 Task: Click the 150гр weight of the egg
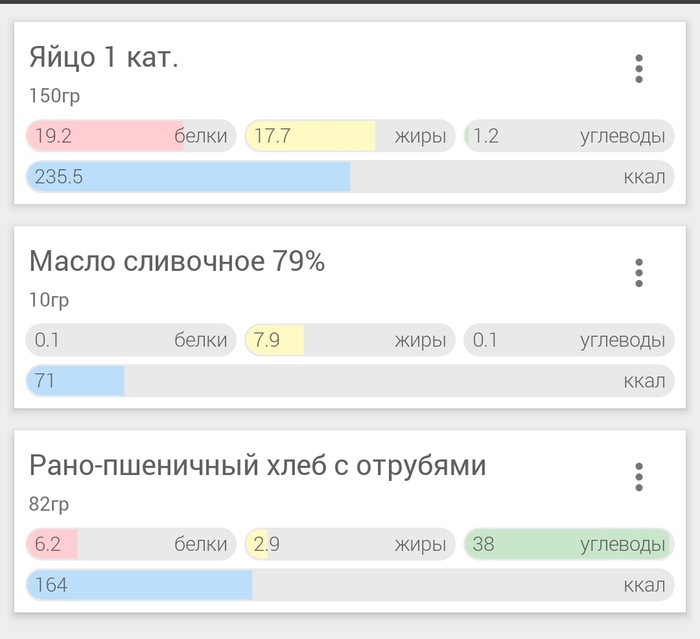click(55, 96)
